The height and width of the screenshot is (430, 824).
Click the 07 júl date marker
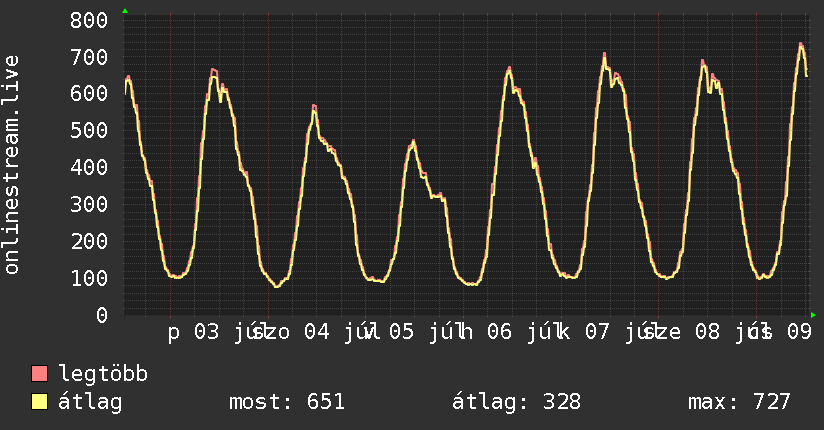click(619, 332)
